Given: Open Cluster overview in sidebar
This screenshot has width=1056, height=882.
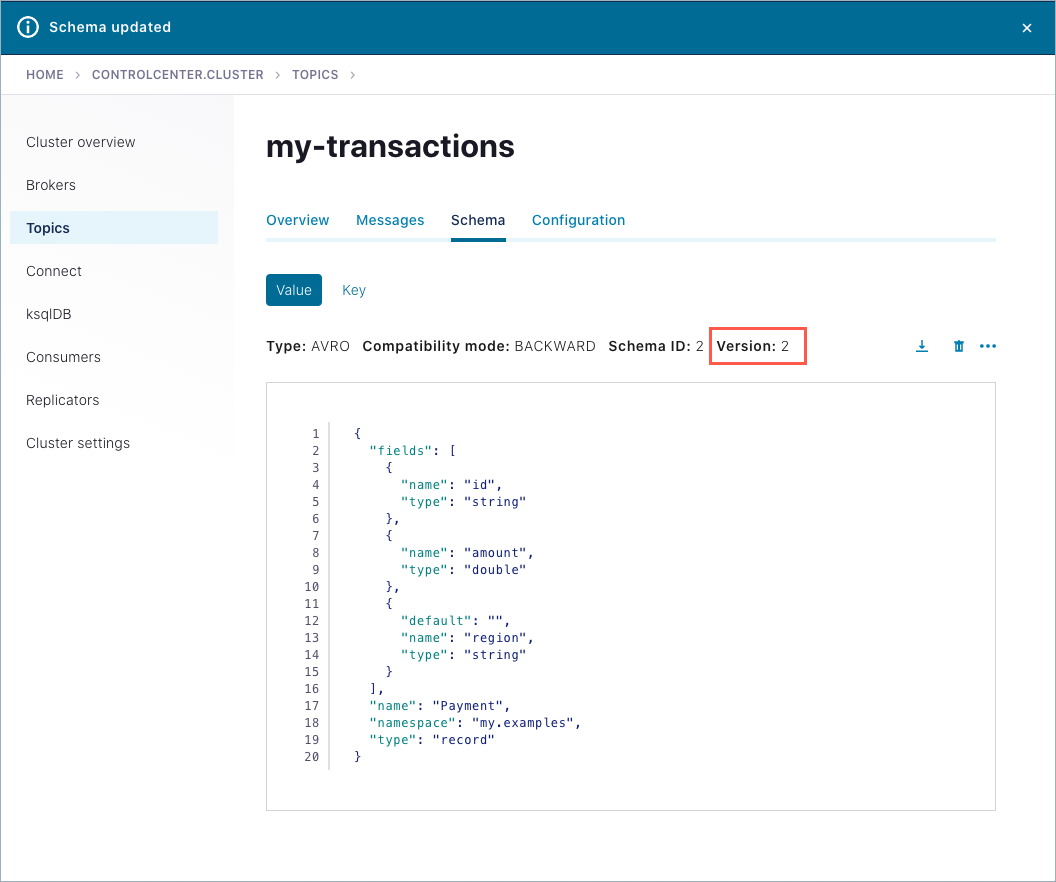Looking at the screenshot, I should click(81, 142).
